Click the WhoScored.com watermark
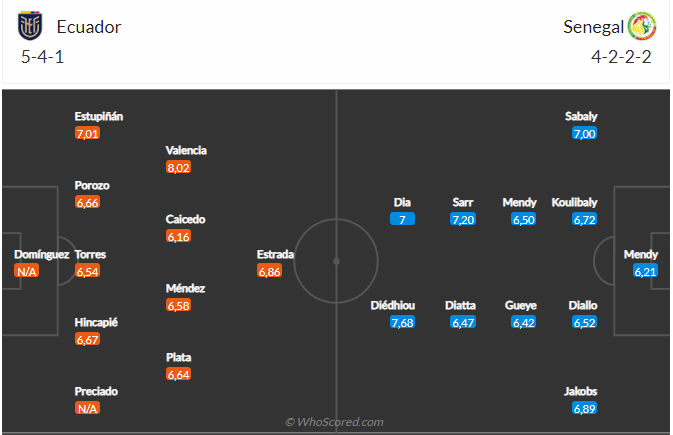673x435 pixels. click(334, 422)
